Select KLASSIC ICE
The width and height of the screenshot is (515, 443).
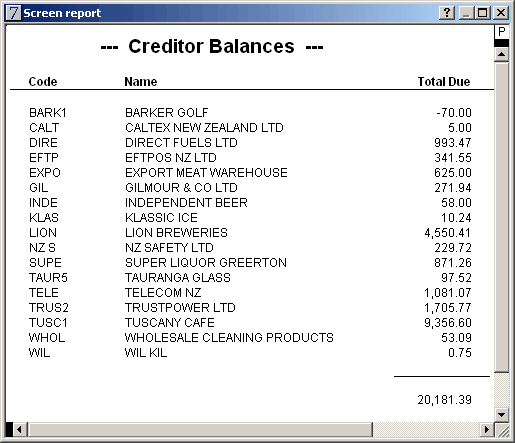[161, 218]
